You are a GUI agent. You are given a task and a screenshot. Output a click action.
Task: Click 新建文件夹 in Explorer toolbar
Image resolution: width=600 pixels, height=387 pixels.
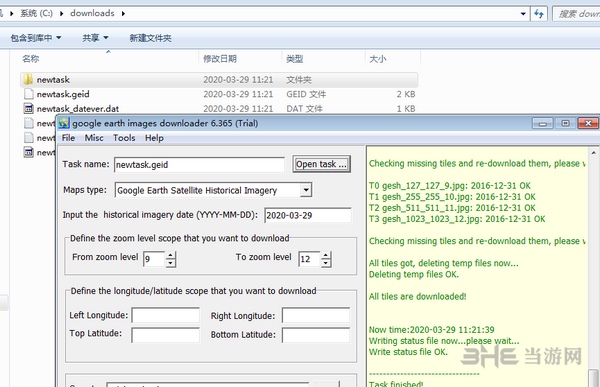click(x=150, y=38)
